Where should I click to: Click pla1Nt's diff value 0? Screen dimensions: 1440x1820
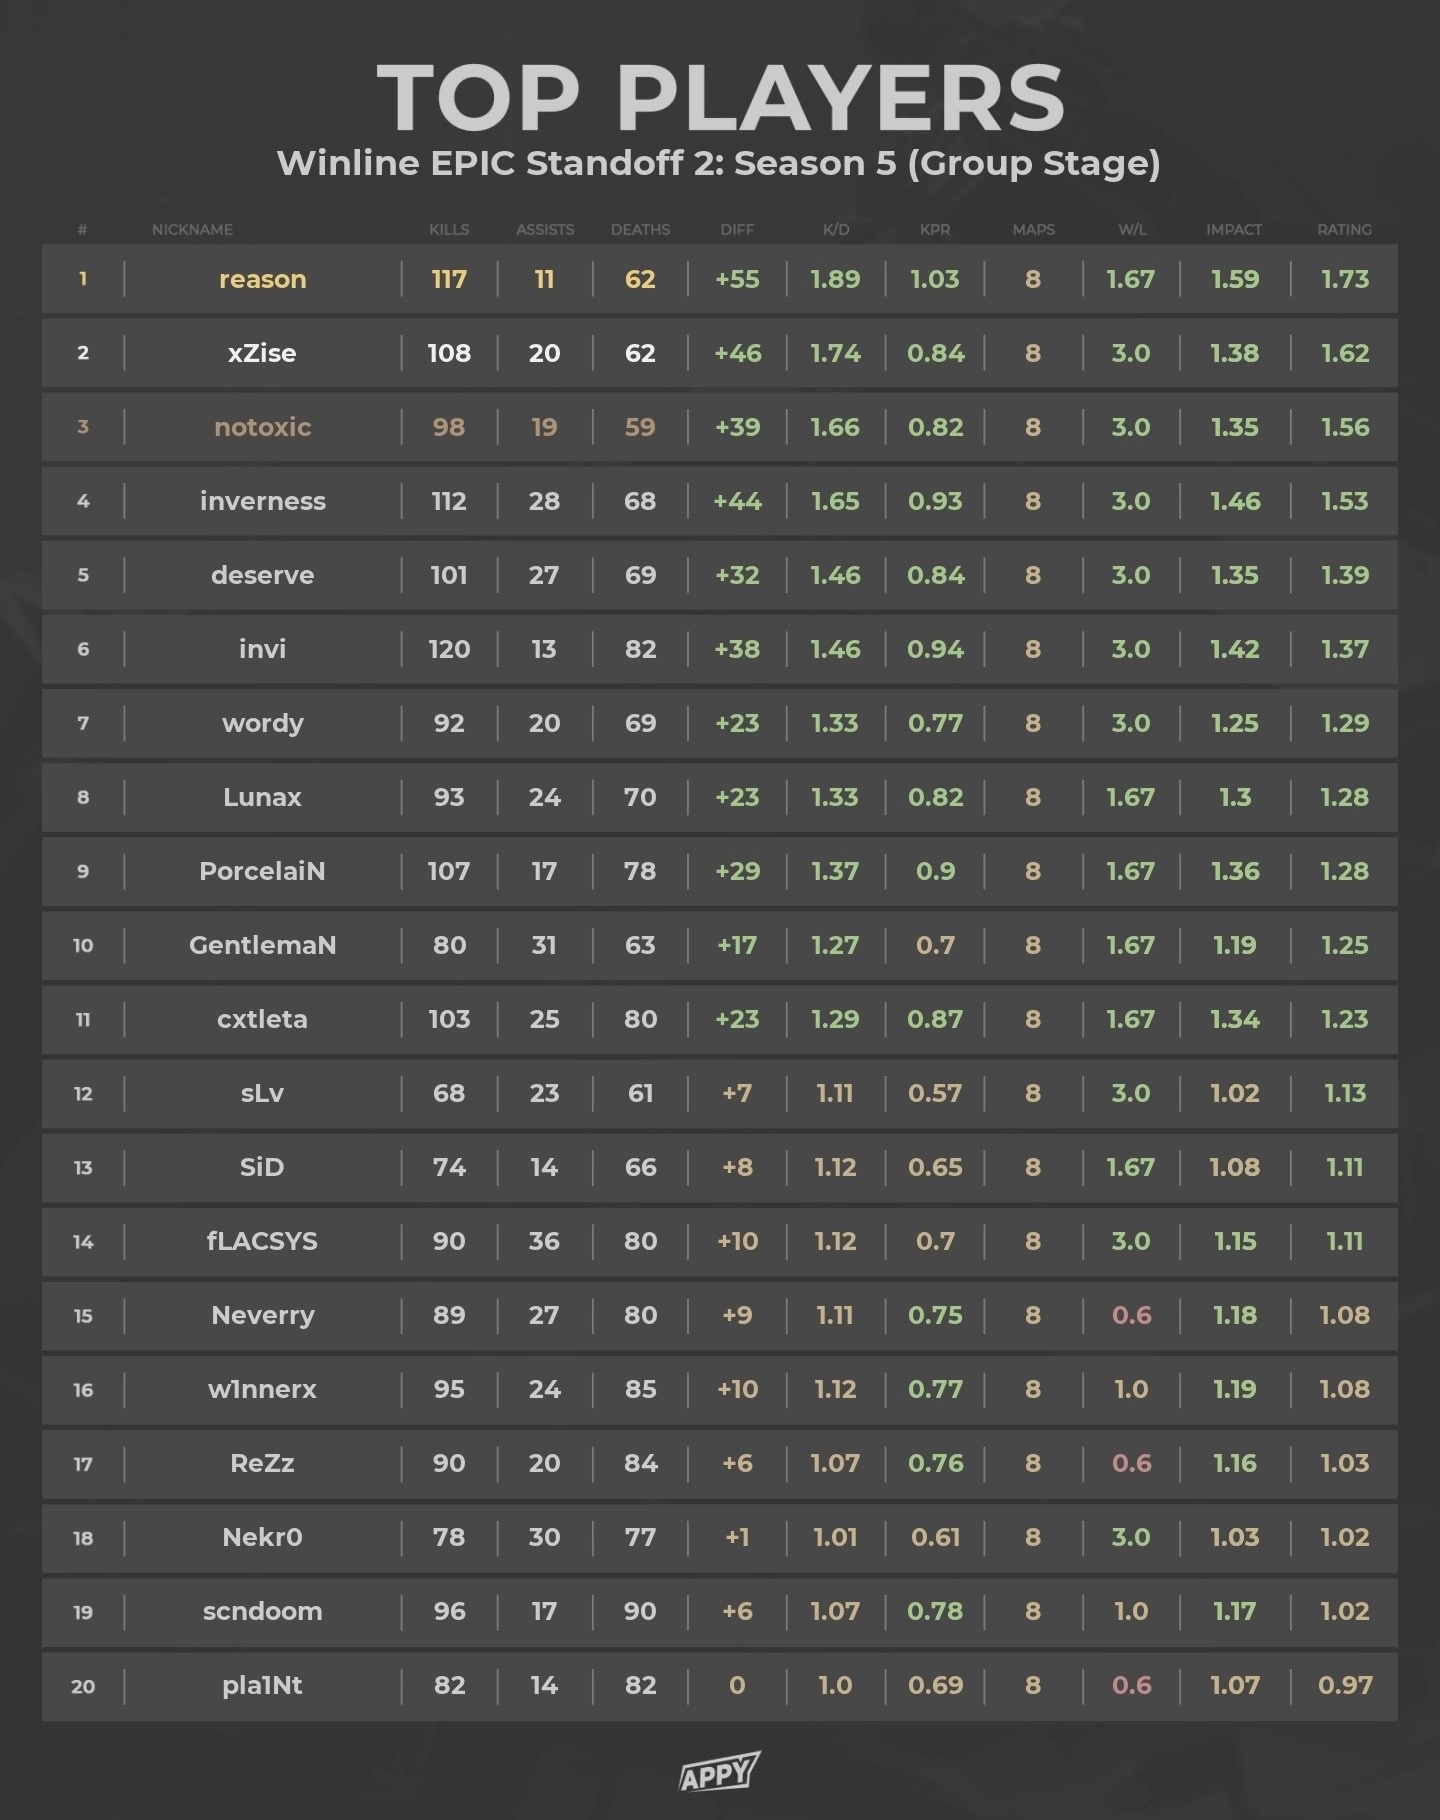tap(737, 1685)
